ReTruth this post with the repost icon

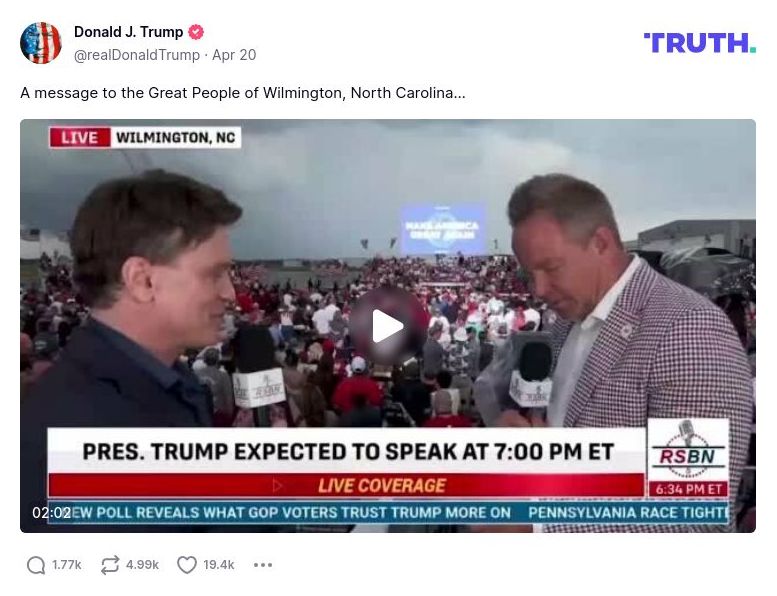[x=110, y=565]
